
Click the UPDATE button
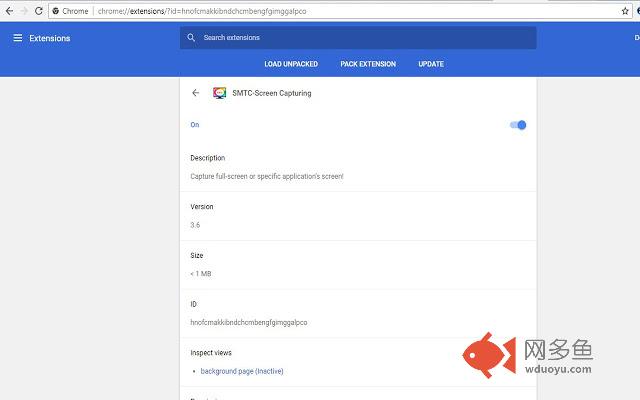(431, 64)
